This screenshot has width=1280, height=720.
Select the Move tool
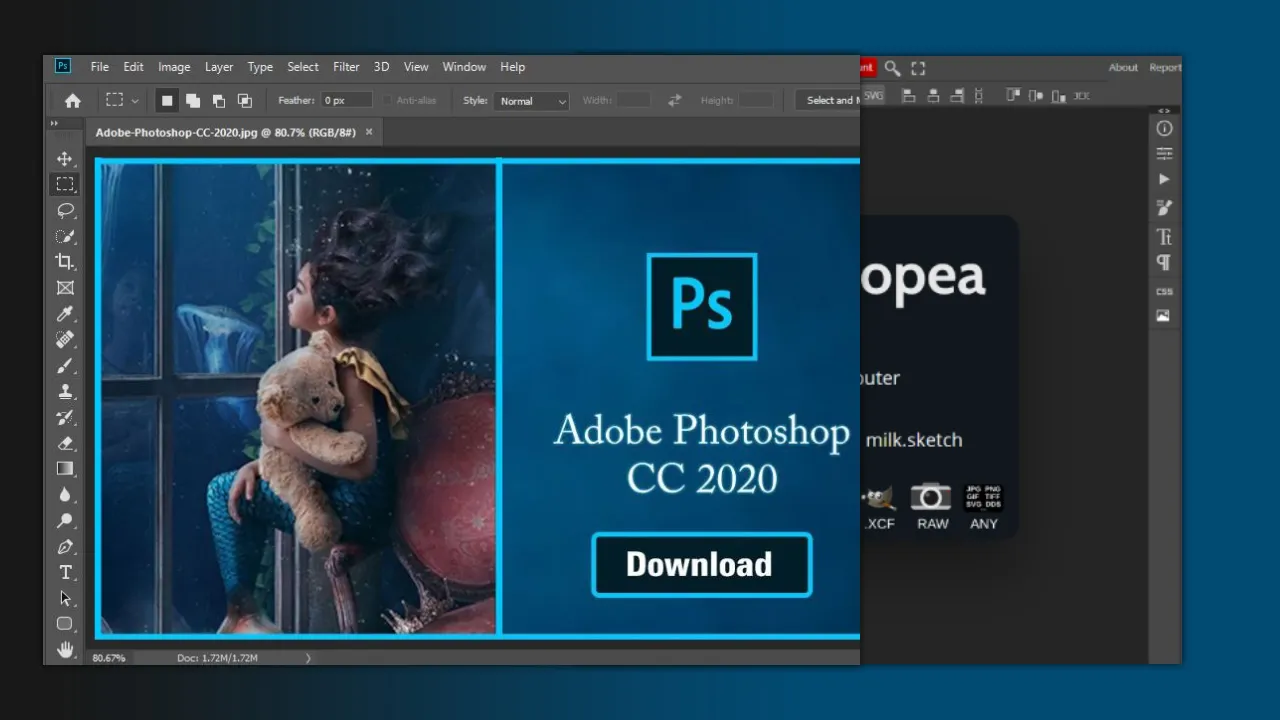pyautogui.click(x=65, y=159)
